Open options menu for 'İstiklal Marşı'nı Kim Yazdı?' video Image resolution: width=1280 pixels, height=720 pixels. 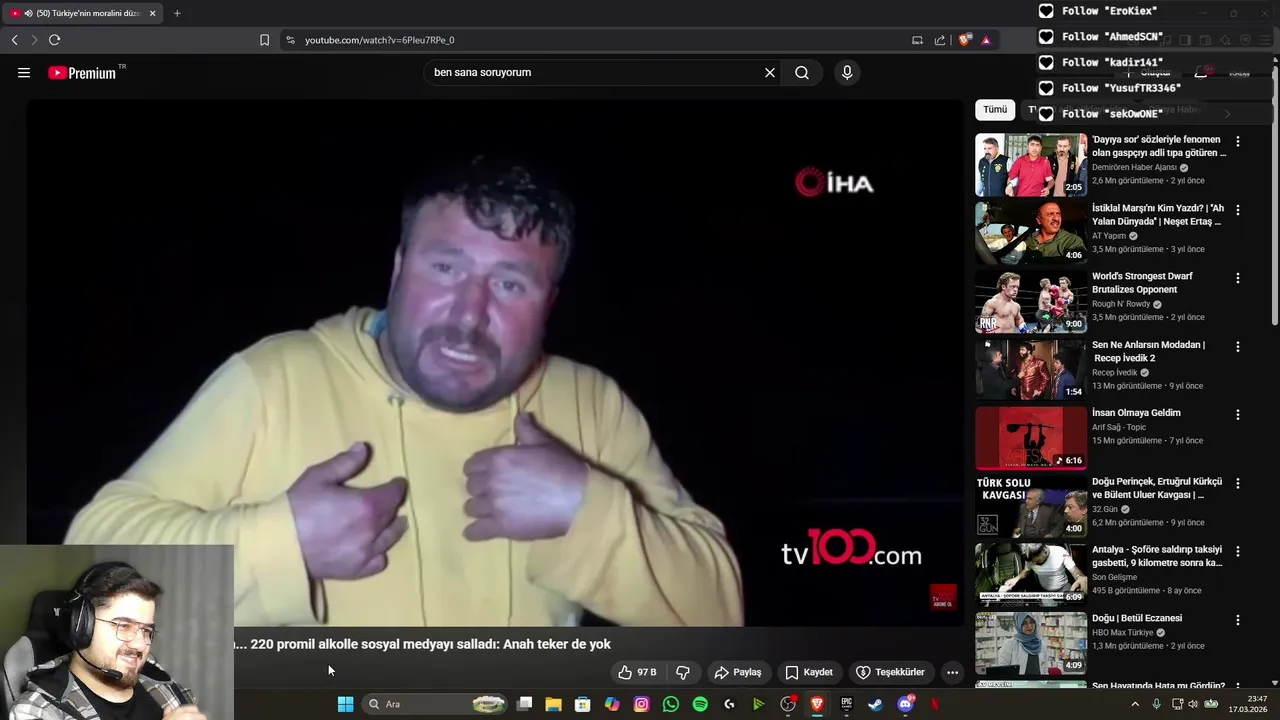(x=1238, y=210)
